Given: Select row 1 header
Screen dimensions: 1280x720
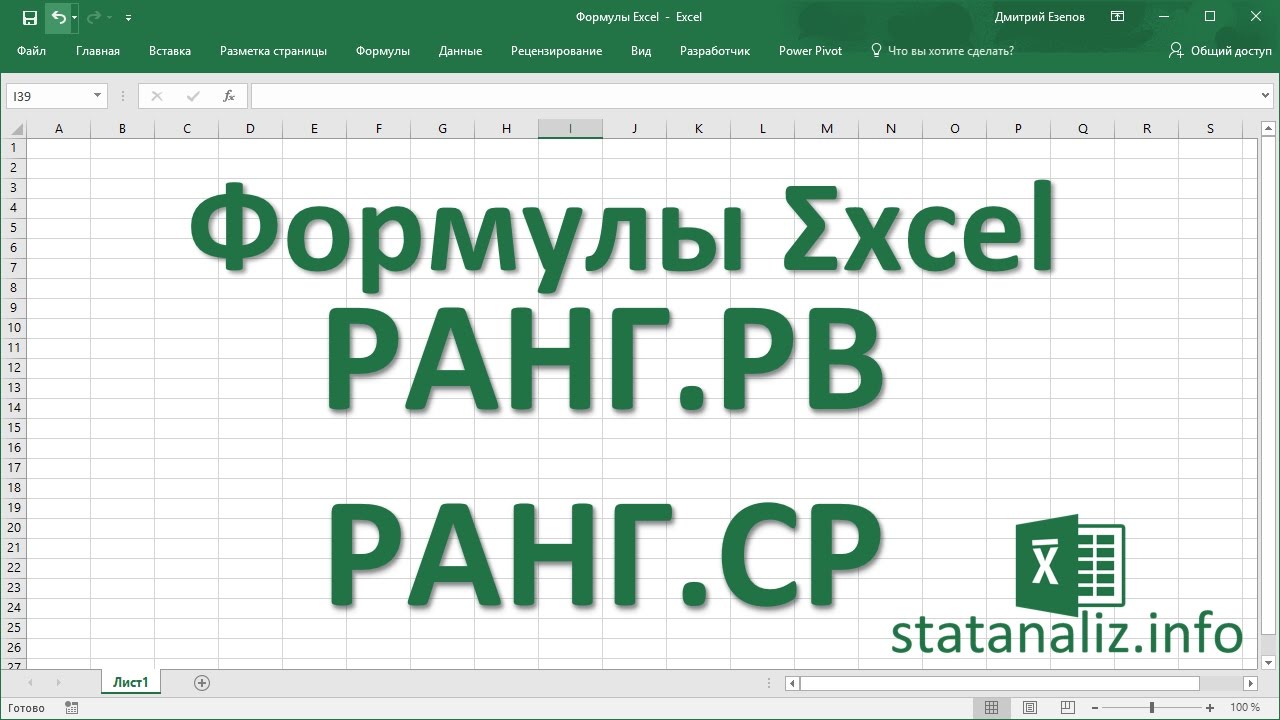Looking at the screenshot, I should point(14,148).
